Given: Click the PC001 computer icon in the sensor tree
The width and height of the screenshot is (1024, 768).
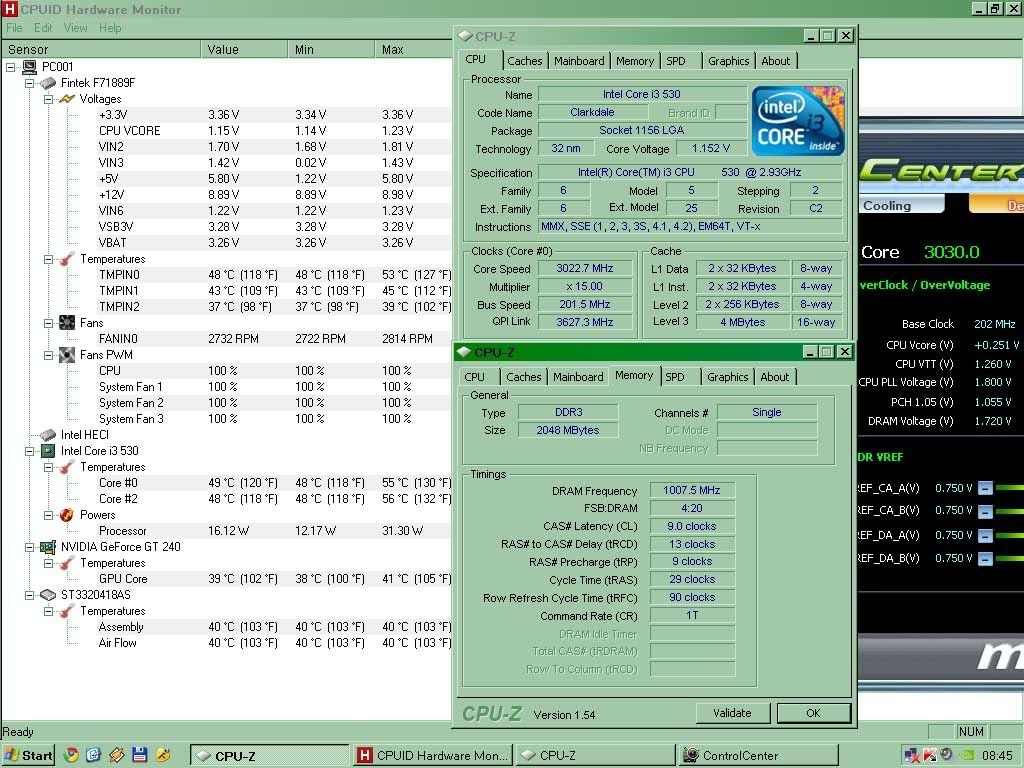Looking at the screenshot, I should (x=29, y=67).
